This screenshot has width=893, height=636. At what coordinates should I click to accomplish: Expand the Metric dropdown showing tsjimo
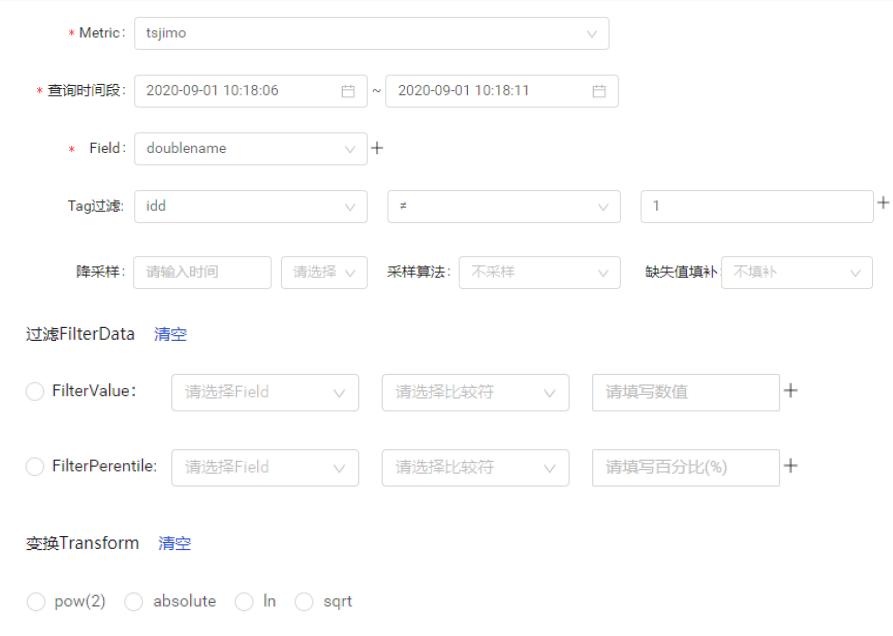(x=371, y=33)
